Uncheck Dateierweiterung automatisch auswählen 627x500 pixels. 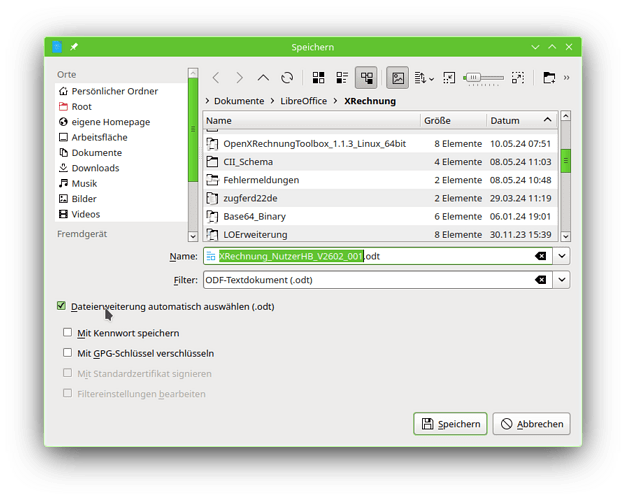pyautogui.click(x=62, y=306)
